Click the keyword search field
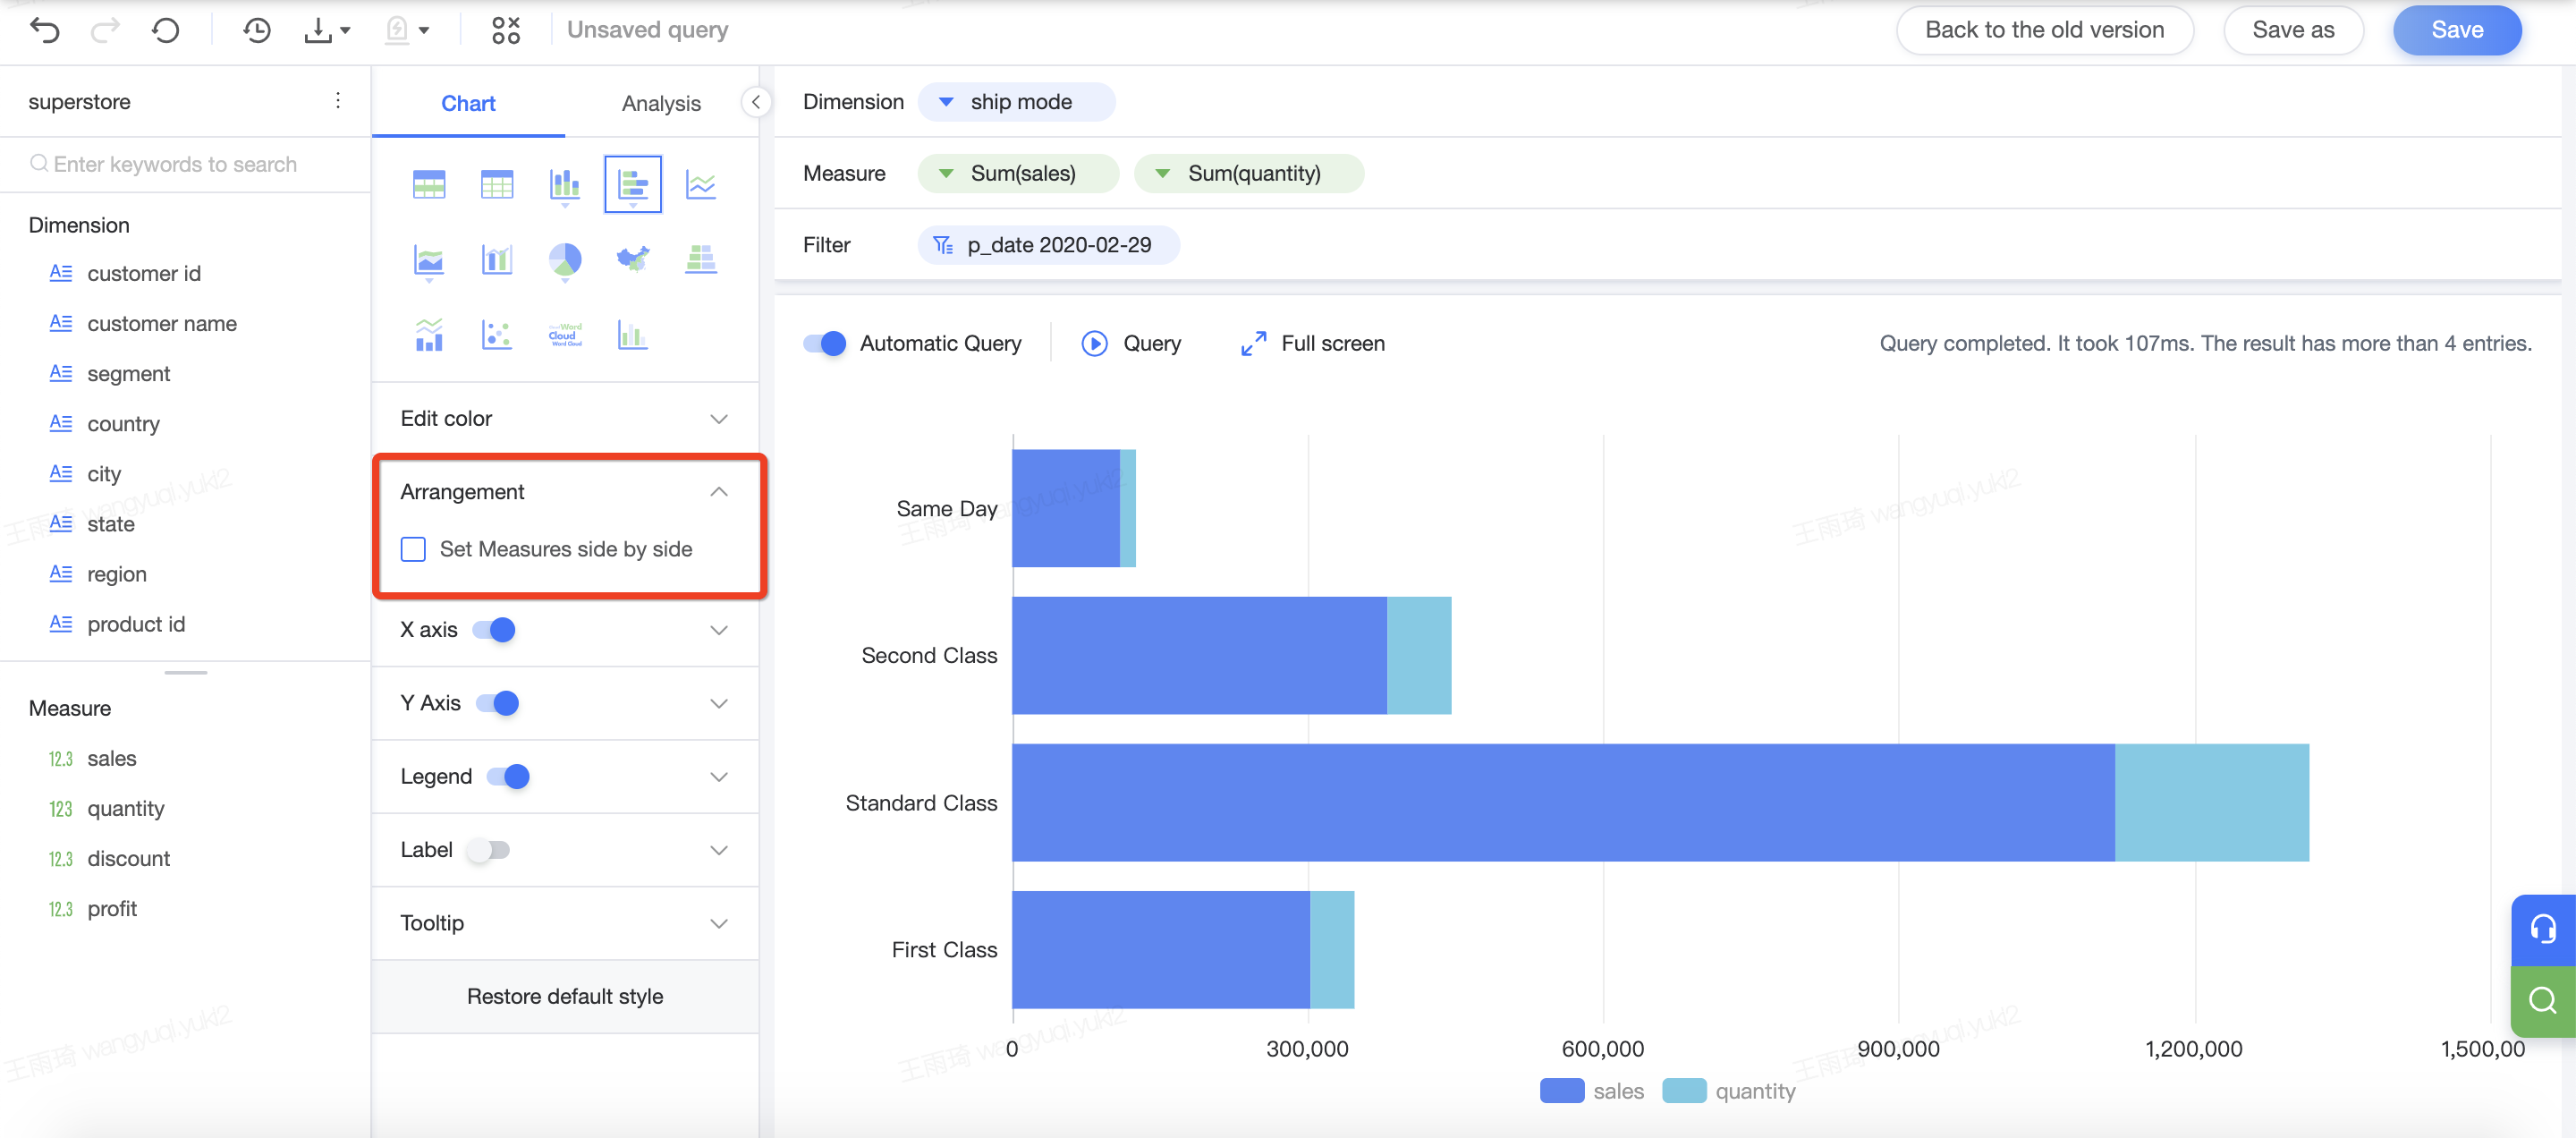Screen dimensions: 2576x1138 [185, 164]
